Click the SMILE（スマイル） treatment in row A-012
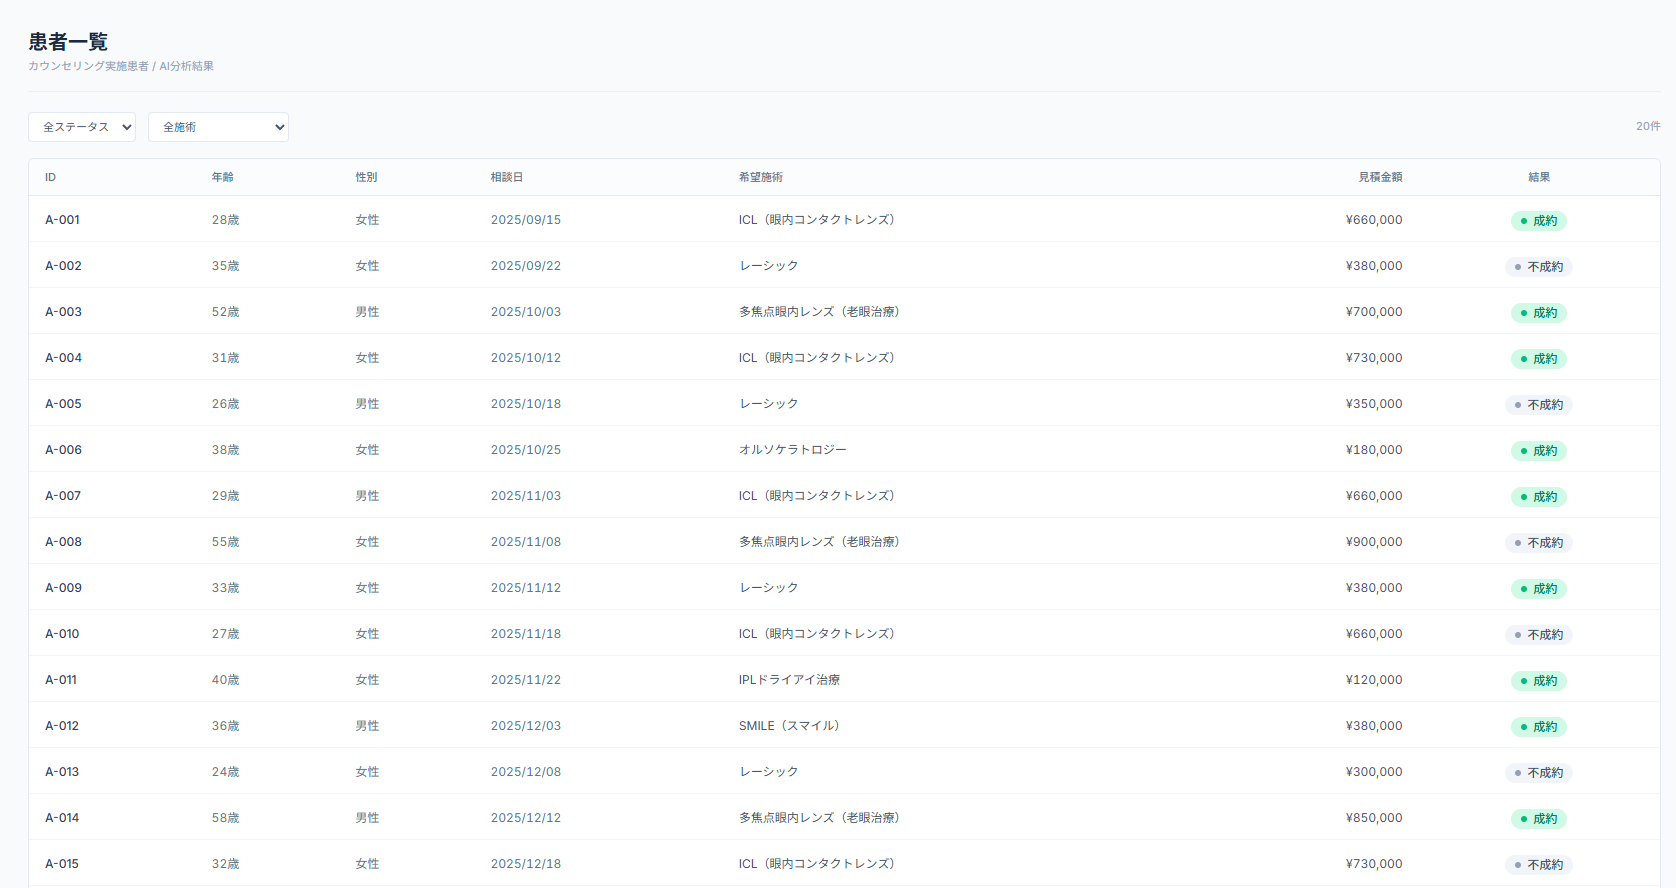 pos(788,726)
